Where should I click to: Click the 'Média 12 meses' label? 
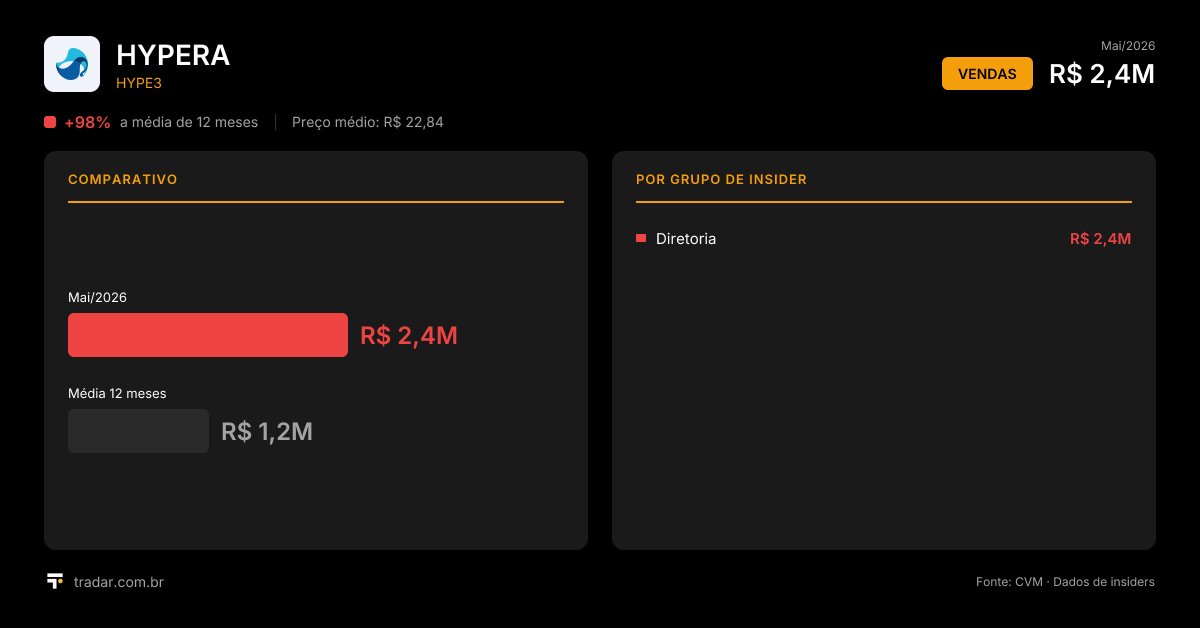tap(117, 393)
